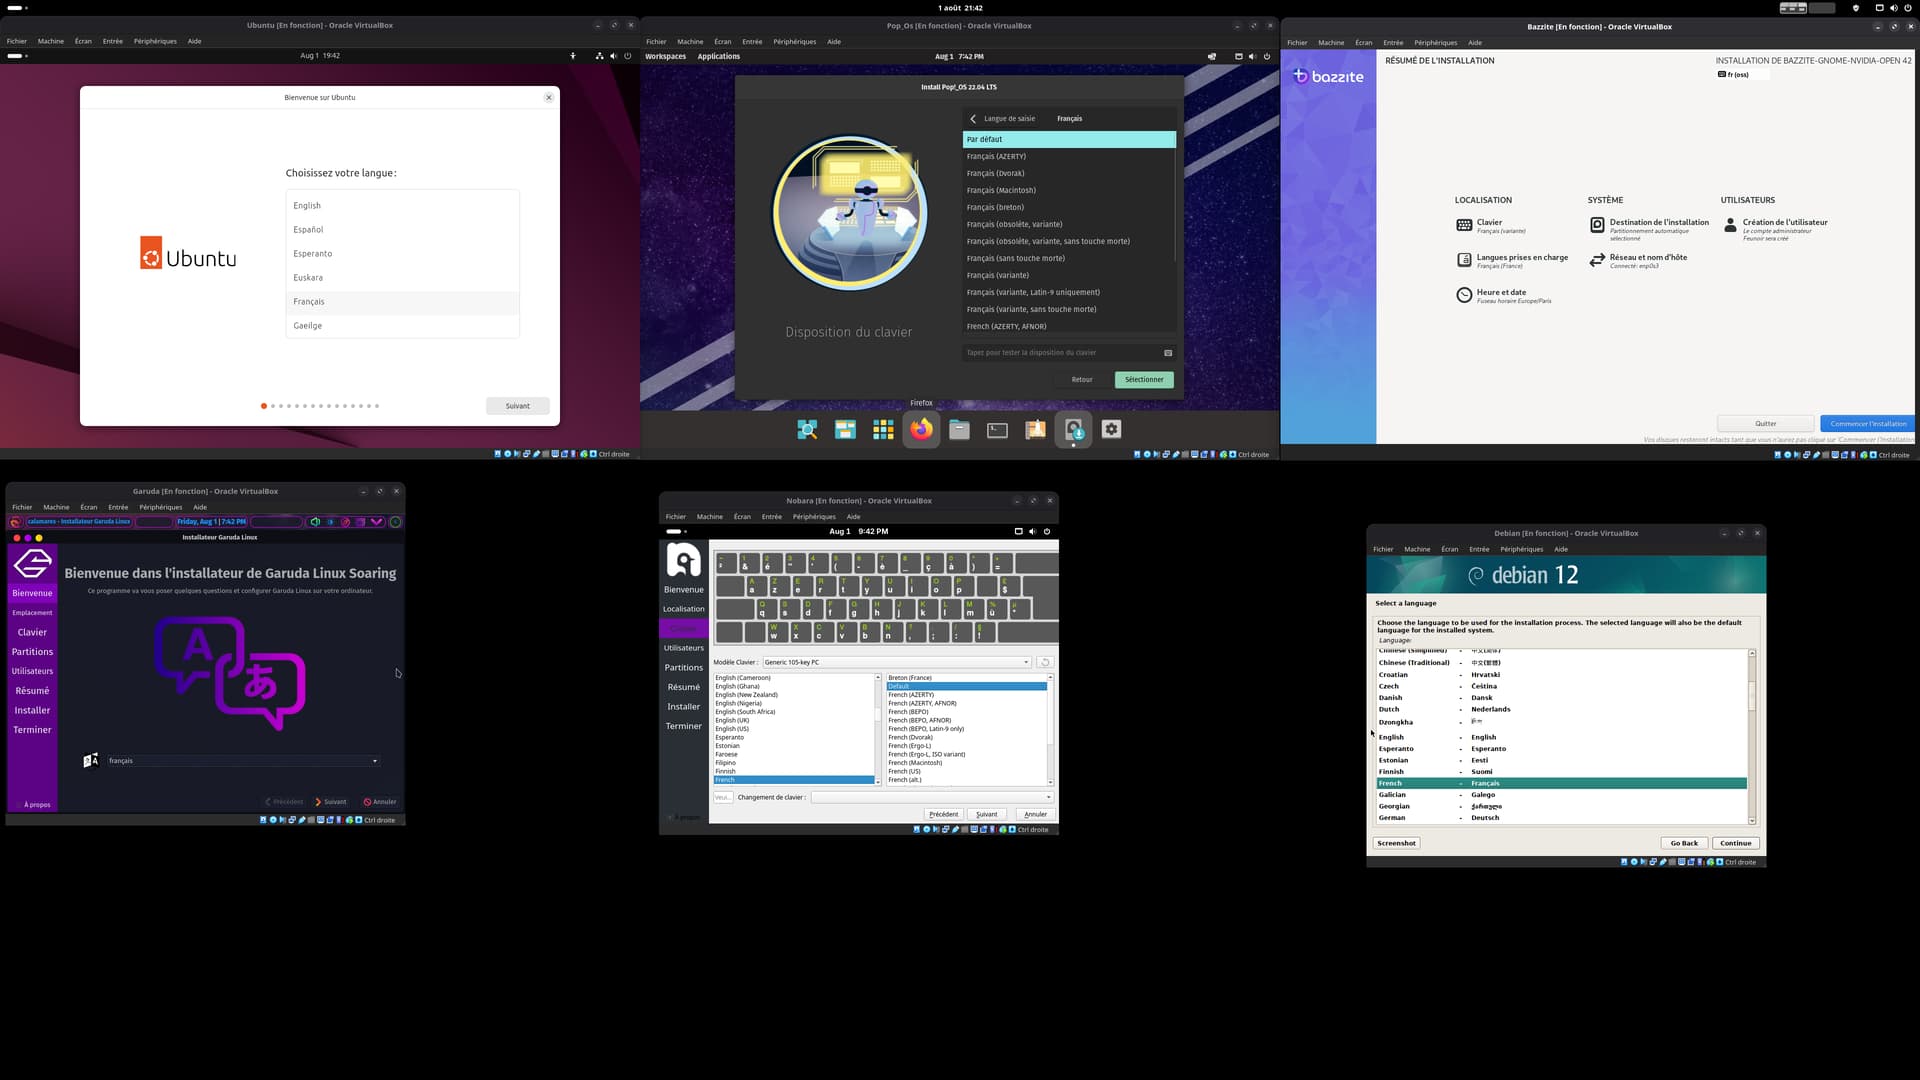Launch the terminal from the Pop!_OS dock
Screen dimensions: 1920x1080
(x=997, y=430)
